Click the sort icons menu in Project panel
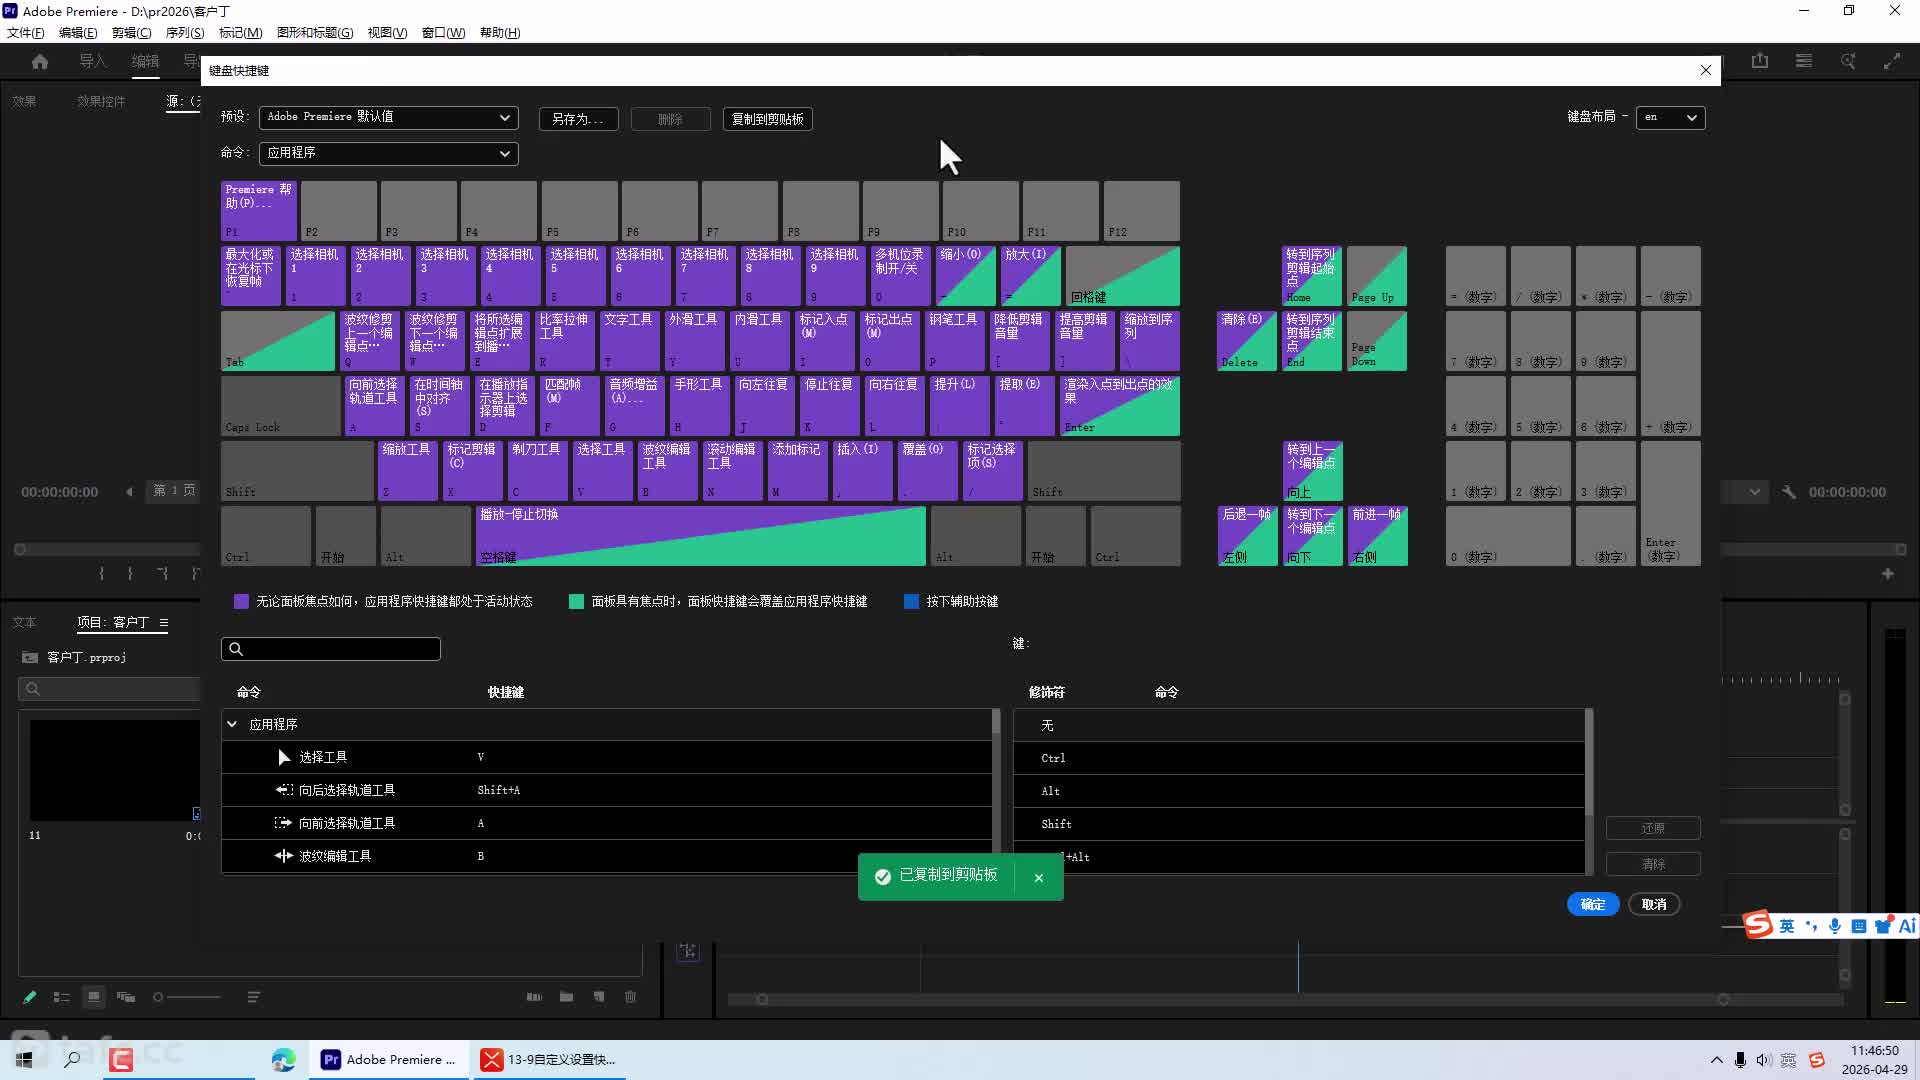This screenshot has width=1920, height=1080. pos(254,997)
